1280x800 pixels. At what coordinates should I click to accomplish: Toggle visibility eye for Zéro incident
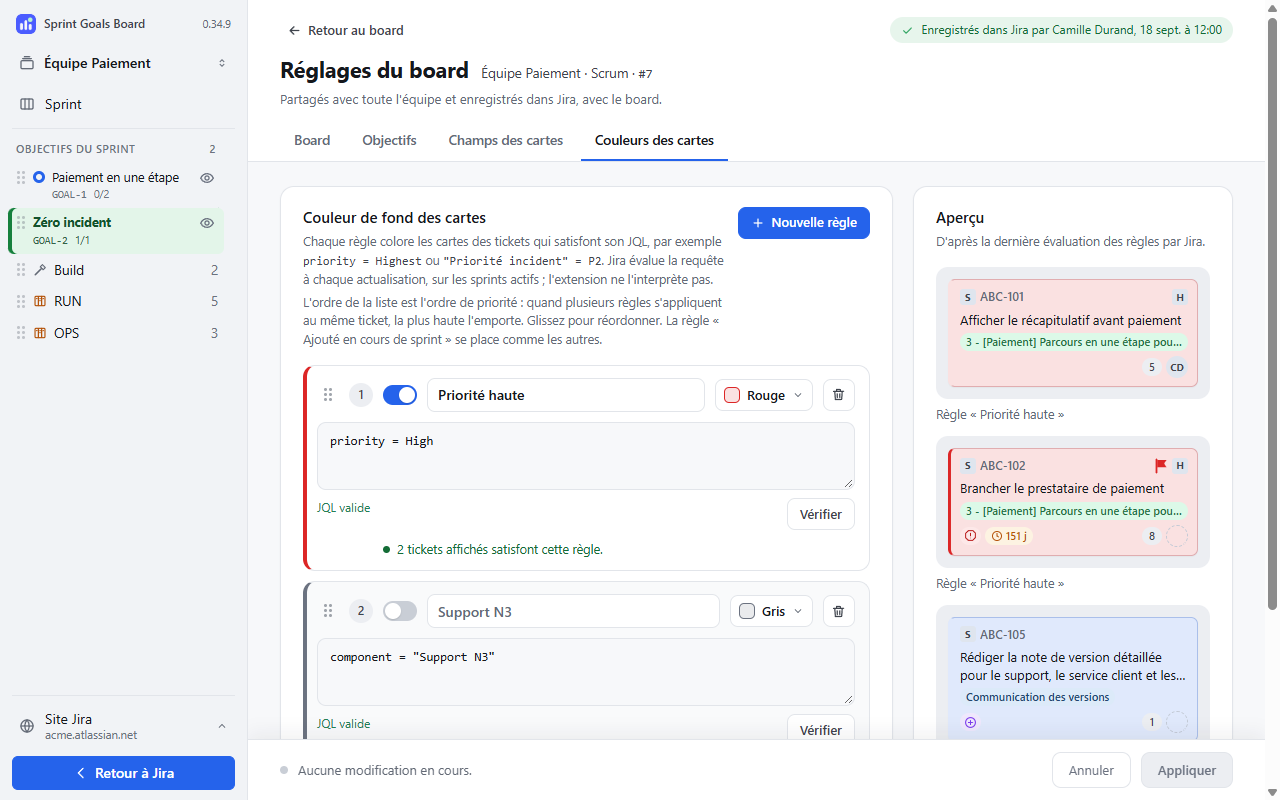tap(207, 223)
